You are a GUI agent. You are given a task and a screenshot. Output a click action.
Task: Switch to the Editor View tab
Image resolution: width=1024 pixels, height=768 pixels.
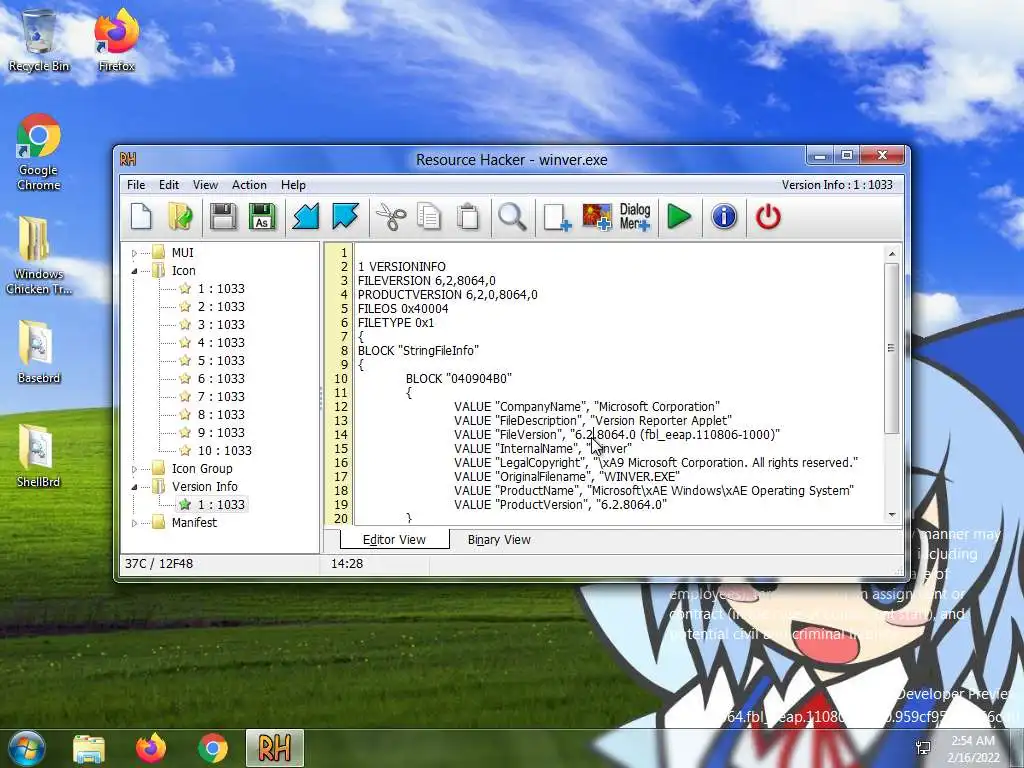[x=394, y=539]
